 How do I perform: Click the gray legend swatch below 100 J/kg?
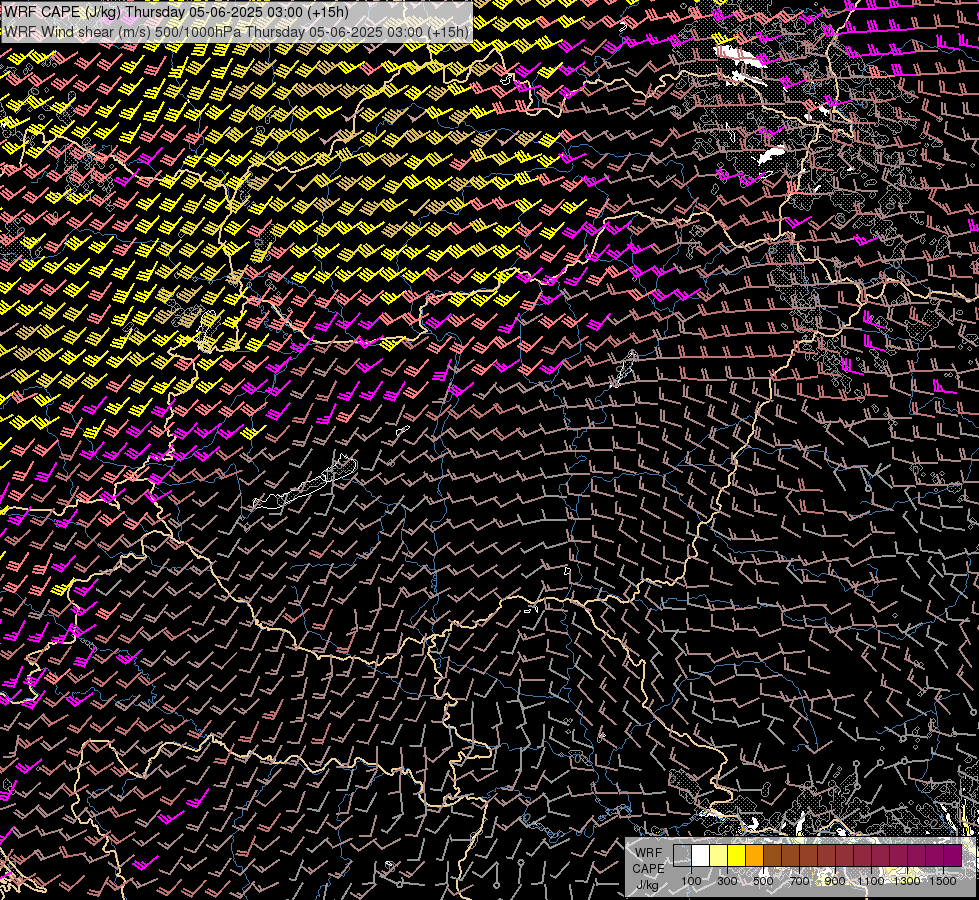(682, 855)
